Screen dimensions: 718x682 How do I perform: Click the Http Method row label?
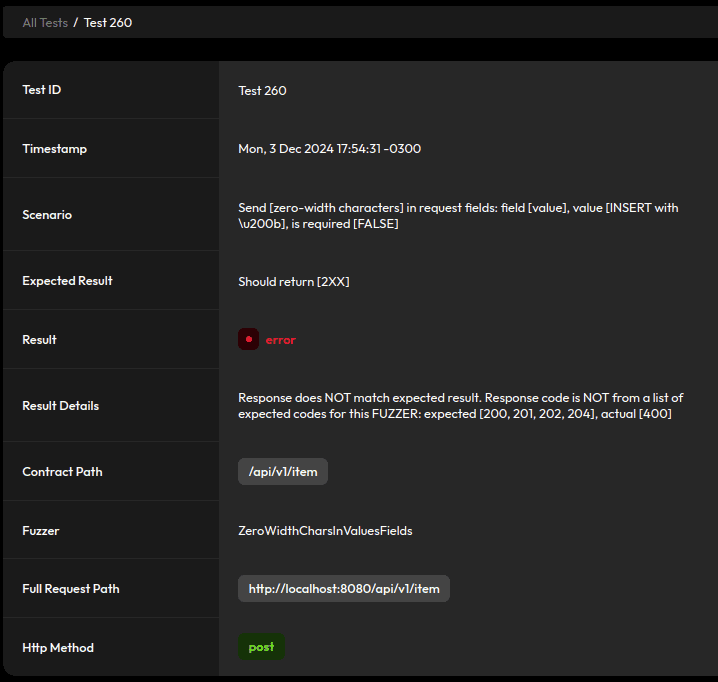click(x=58, y=648)
